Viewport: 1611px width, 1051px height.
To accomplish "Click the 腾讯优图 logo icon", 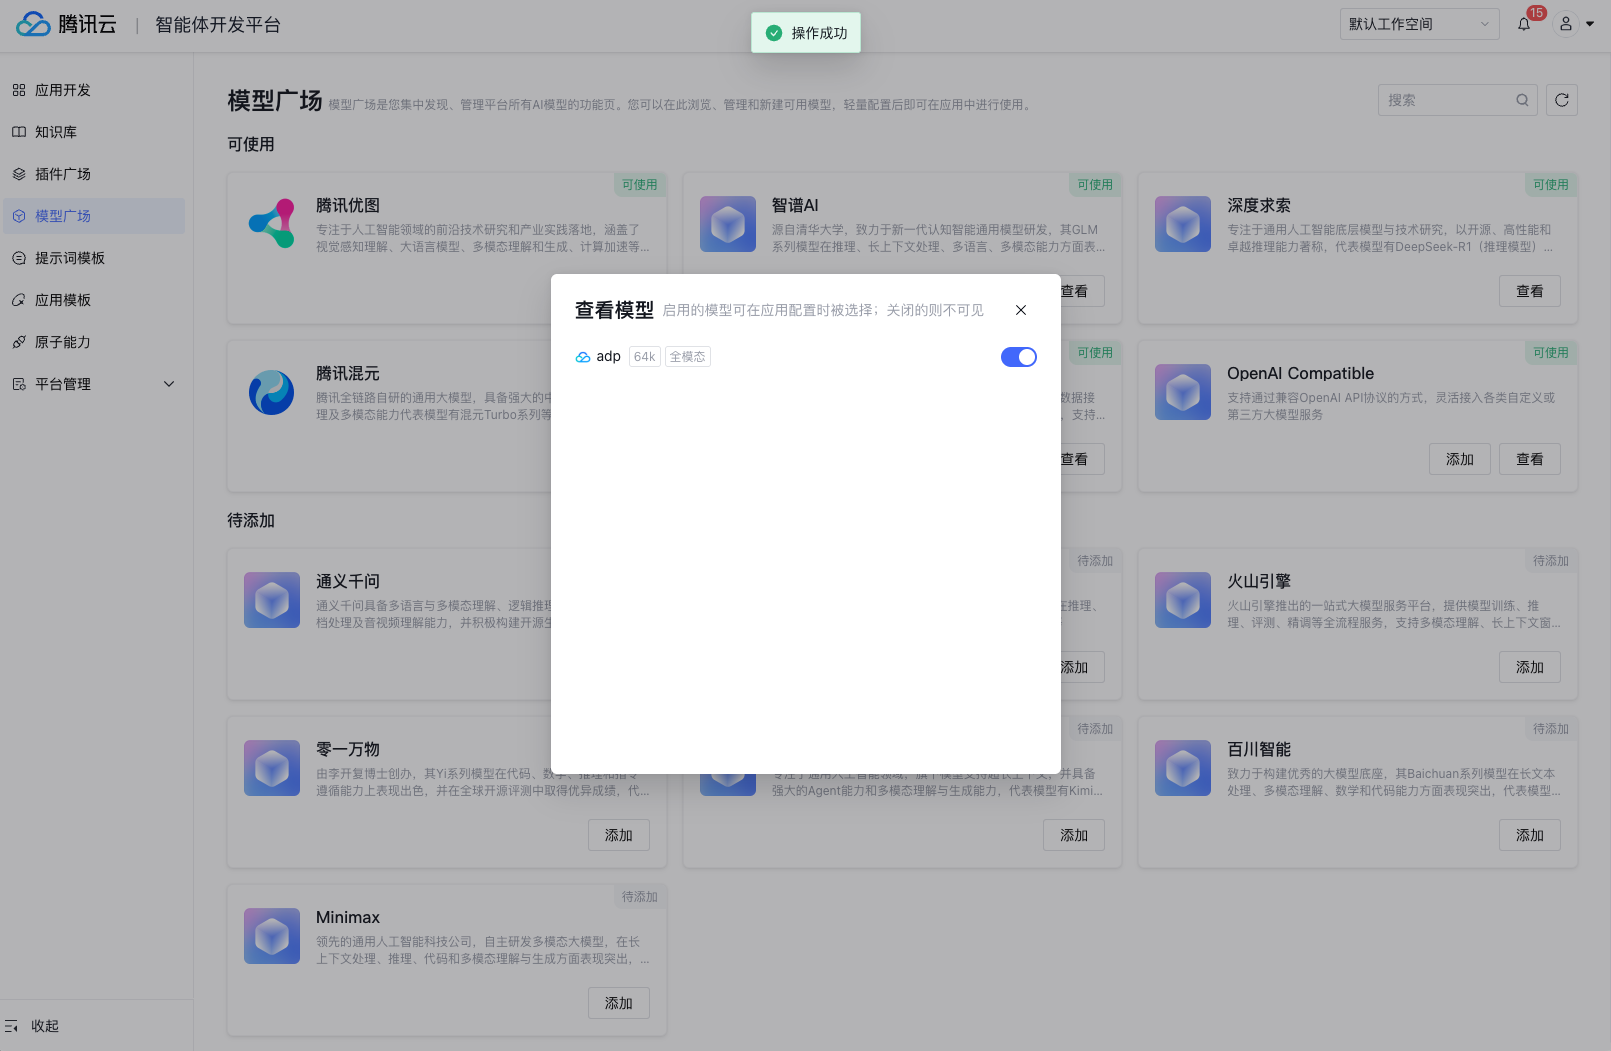I will 272,223.
